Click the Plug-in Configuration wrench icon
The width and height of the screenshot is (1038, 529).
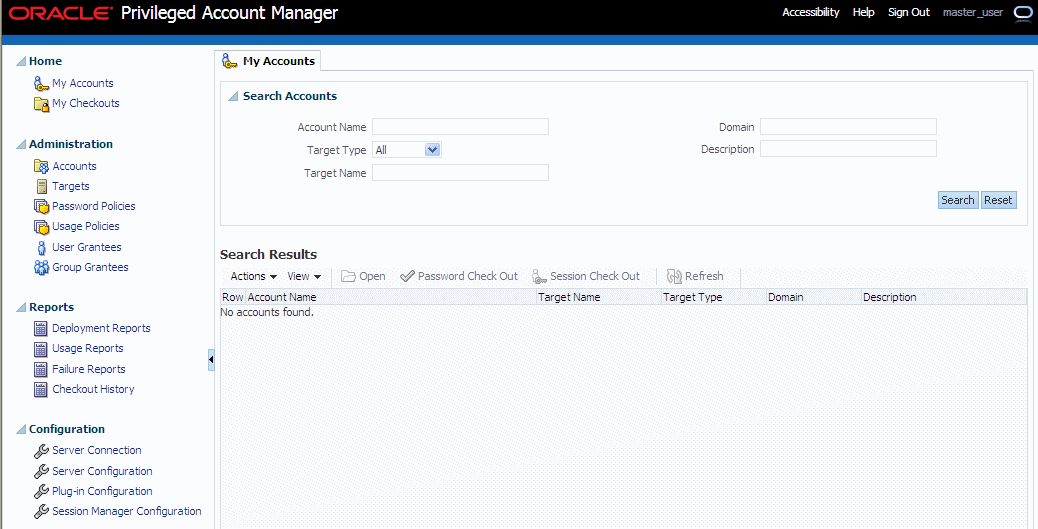click(x=41, y=491)
